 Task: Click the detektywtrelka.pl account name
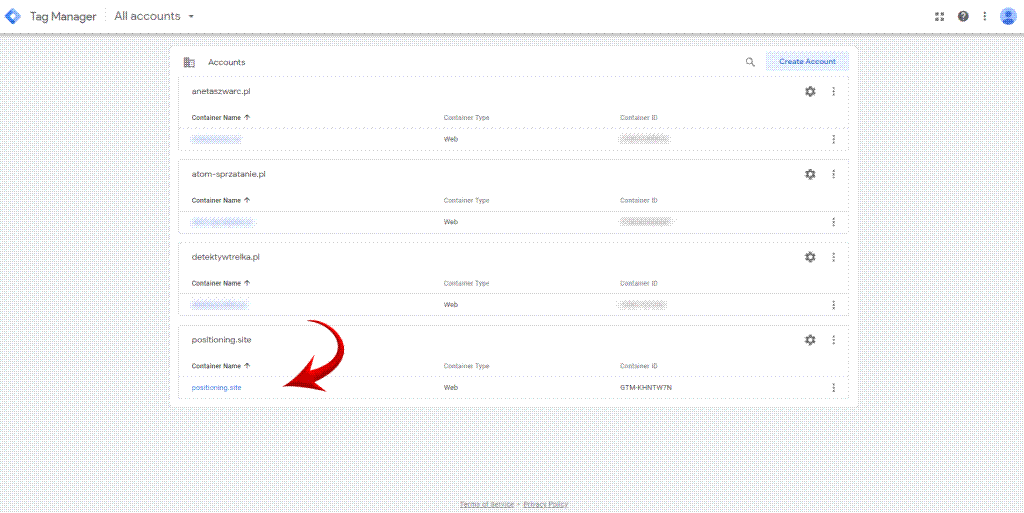226,257
